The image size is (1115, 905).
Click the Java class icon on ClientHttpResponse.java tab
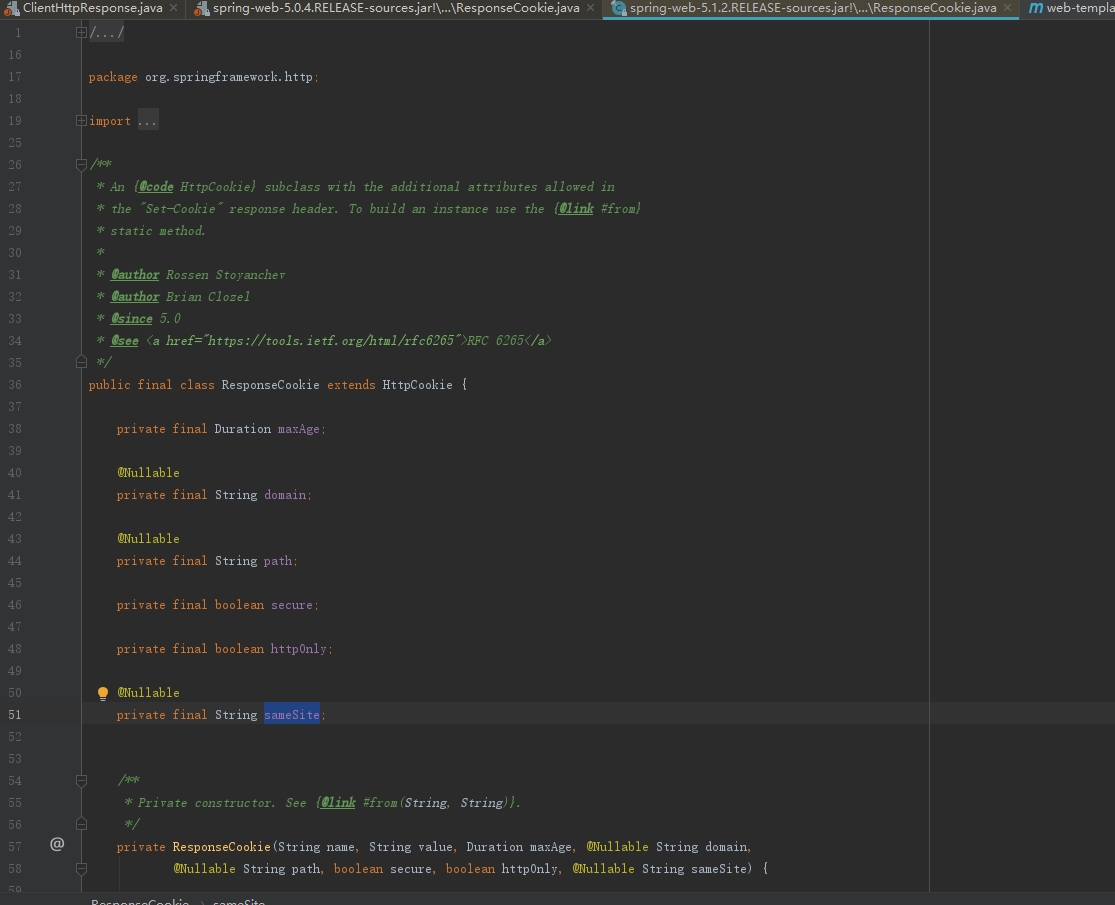click(x=12, y=8)
